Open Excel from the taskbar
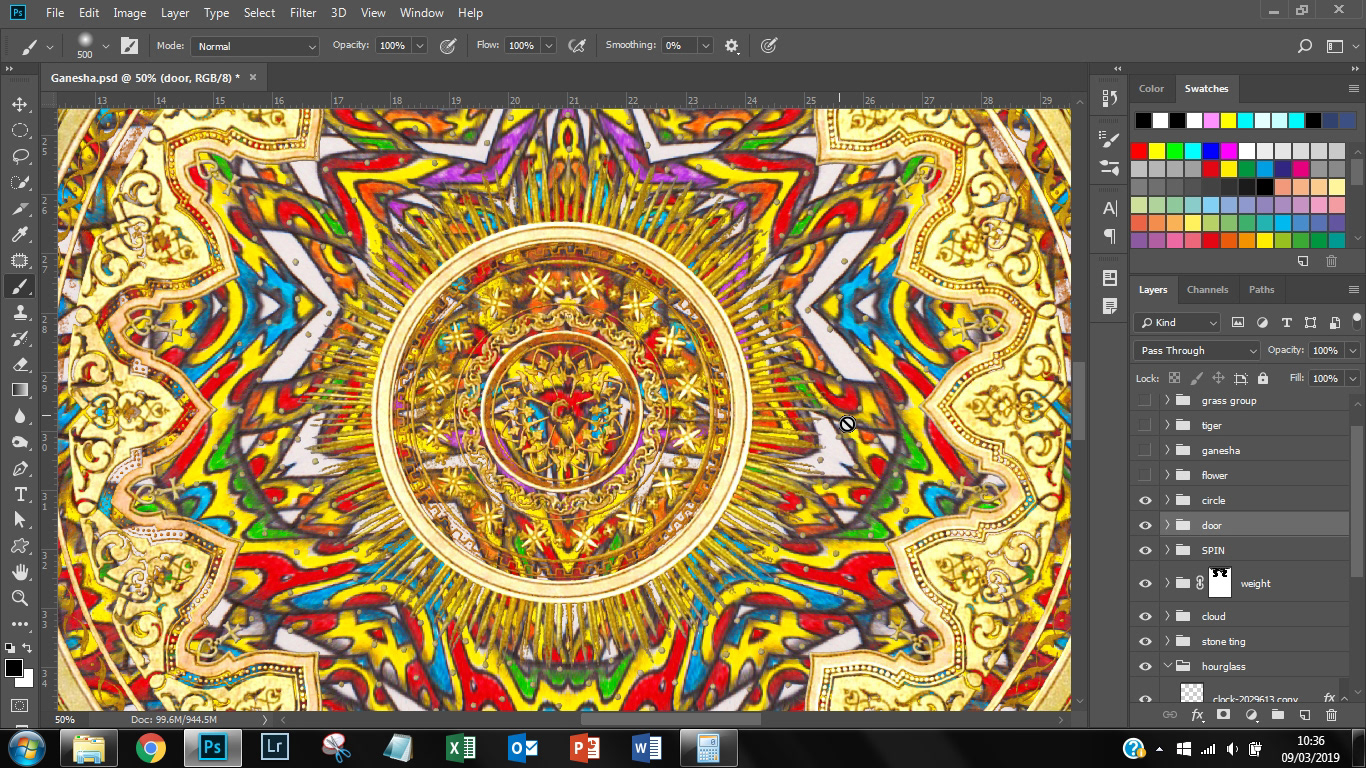Image resolution: width=1366 pixels, height=768 pixels. (460, 748)
